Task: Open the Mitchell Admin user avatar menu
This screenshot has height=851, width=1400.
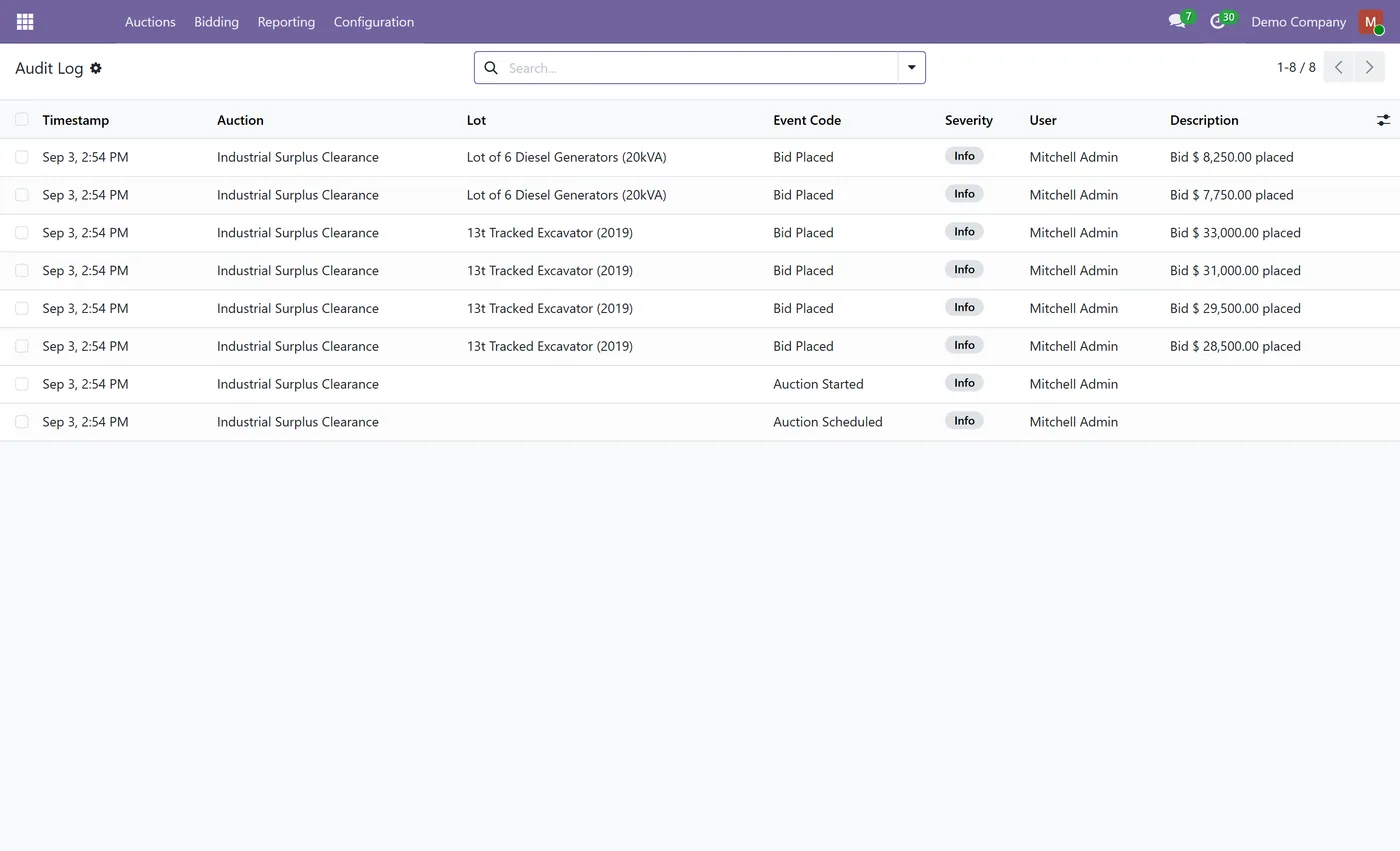Action: [x=1370, y=21]
